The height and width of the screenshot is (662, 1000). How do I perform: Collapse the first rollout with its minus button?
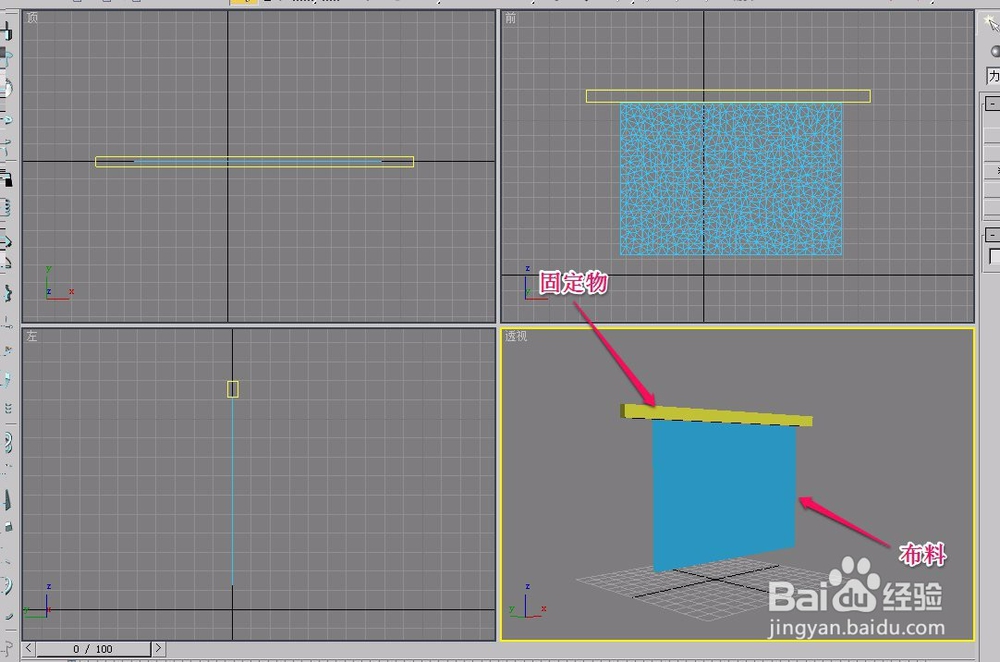991,103
